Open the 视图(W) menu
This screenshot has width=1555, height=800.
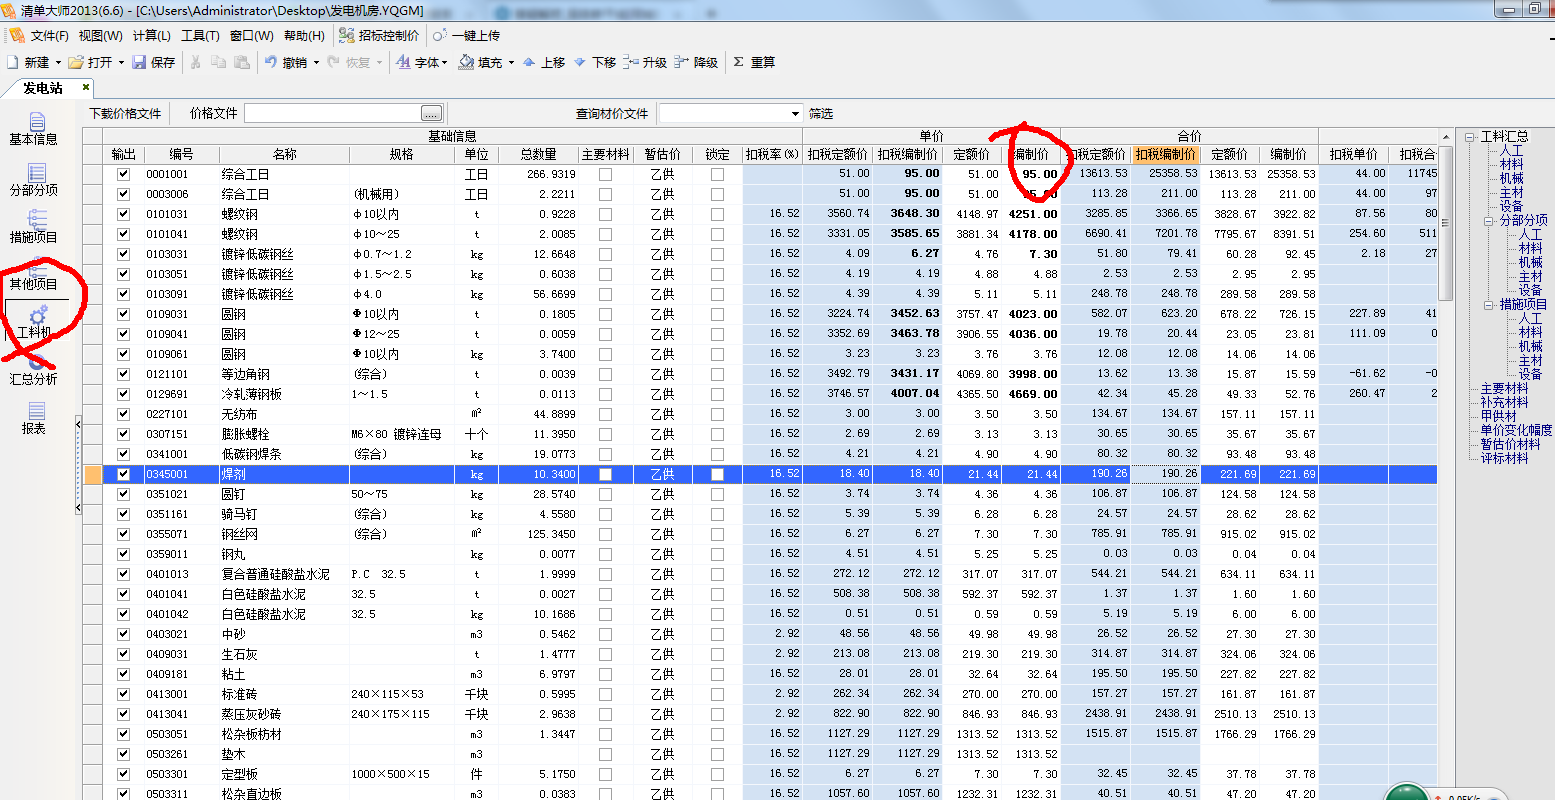(100, 35)
